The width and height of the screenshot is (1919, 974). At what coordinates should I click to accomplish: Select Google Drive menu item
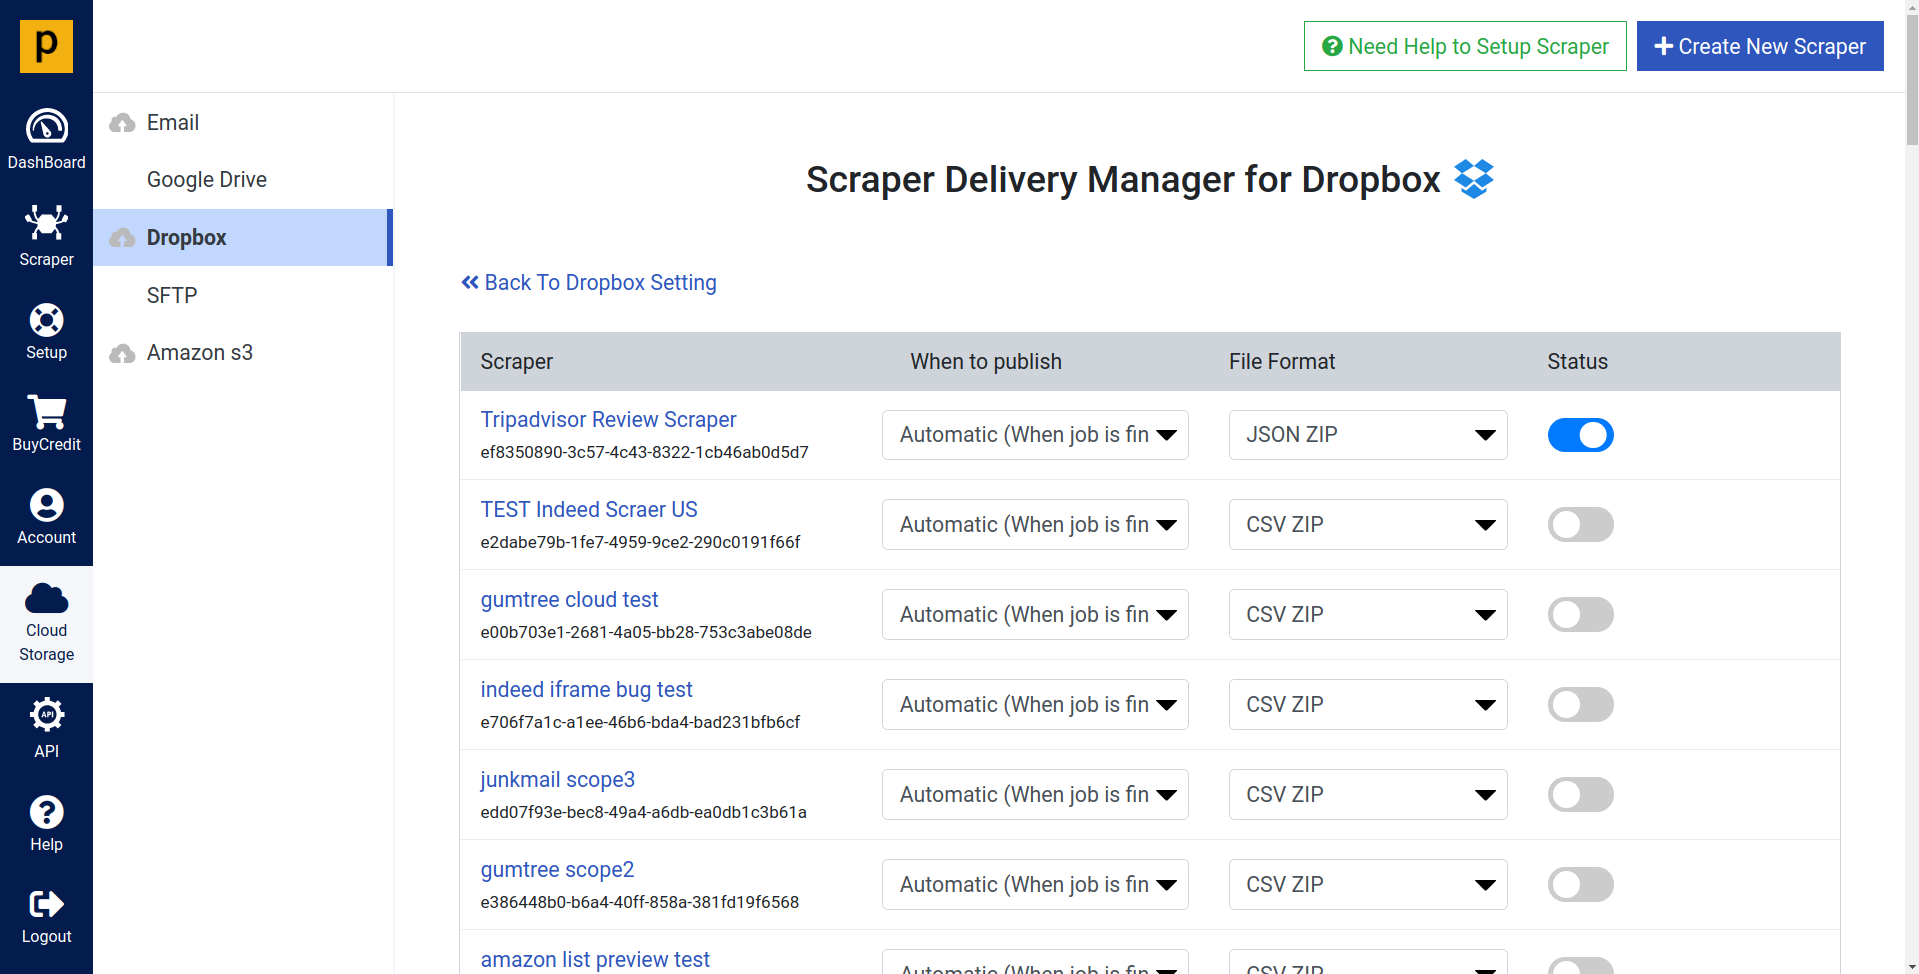pyautogui.click(x=243, y=180)
